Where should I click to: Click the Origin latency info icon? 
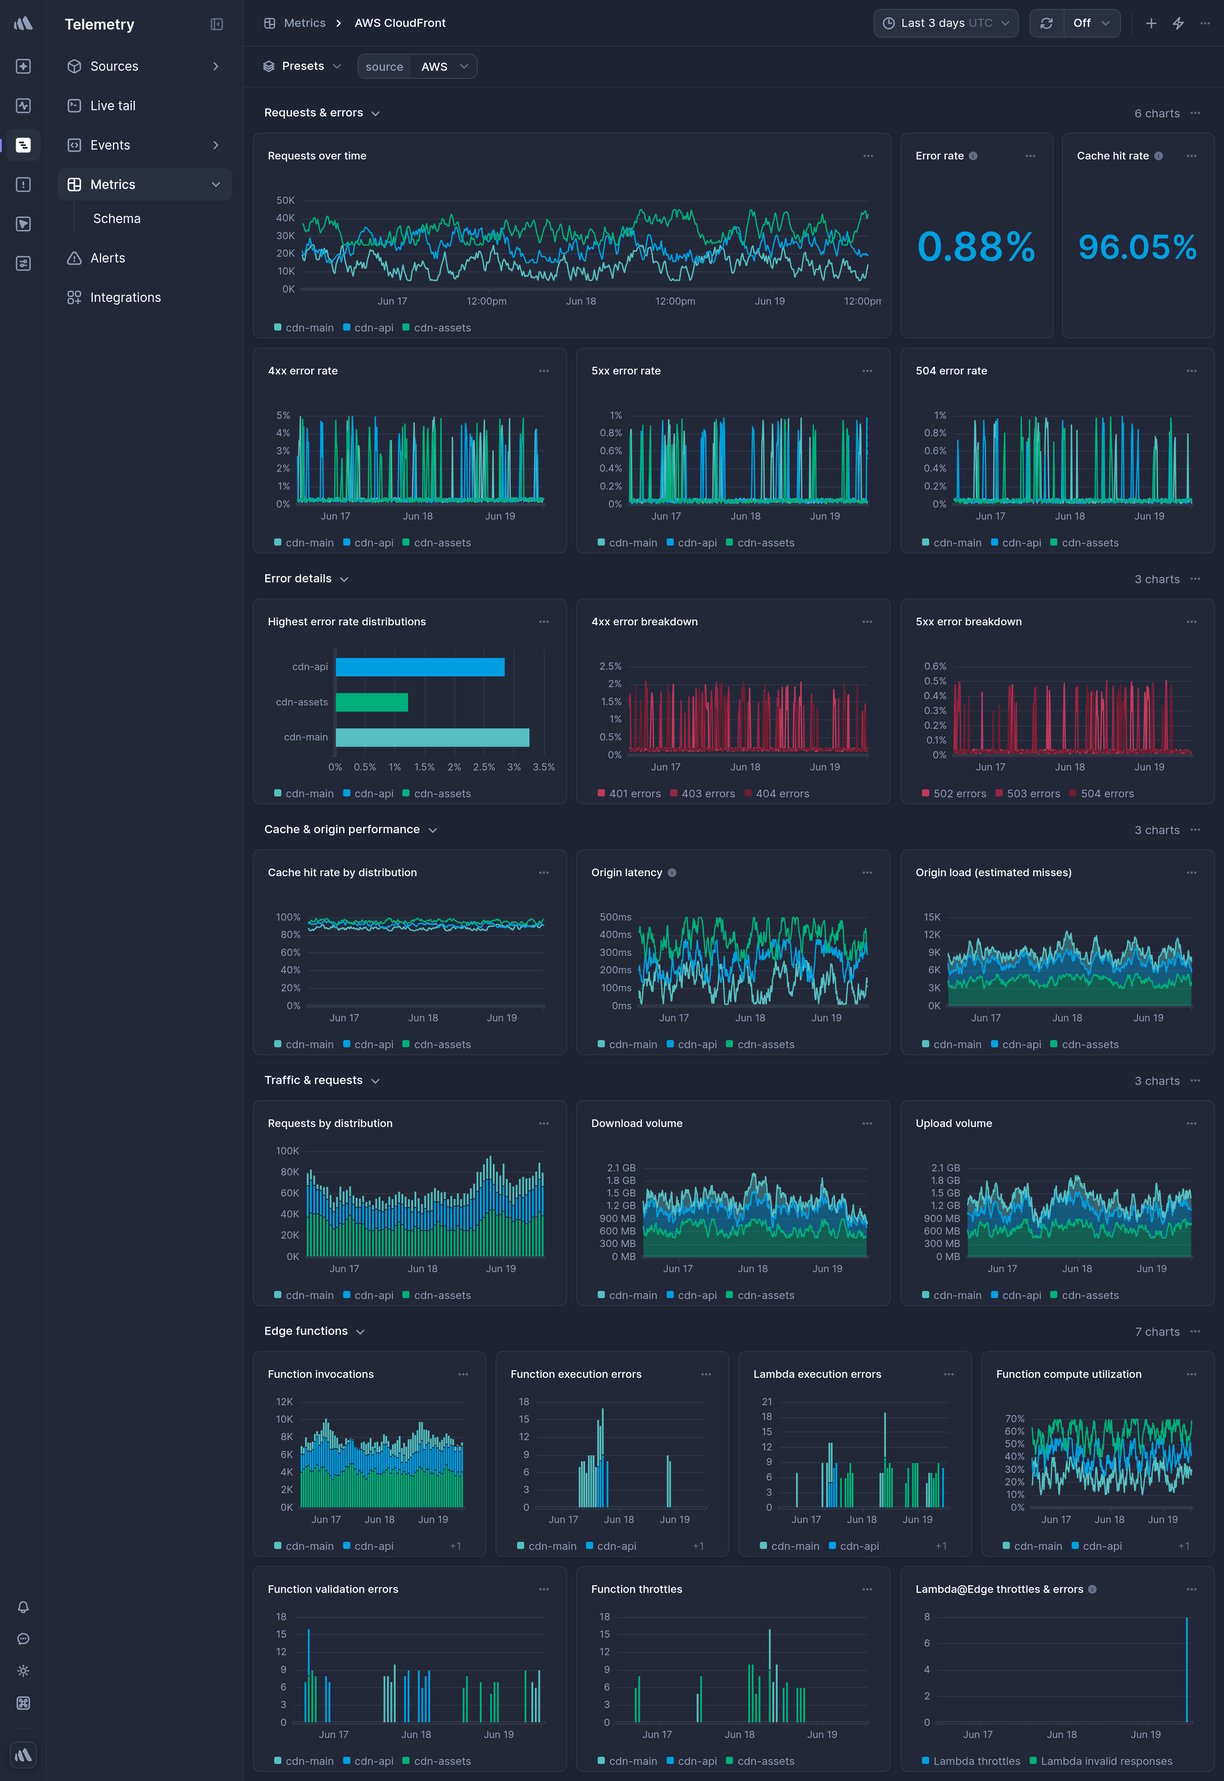(x=672, y=873)
